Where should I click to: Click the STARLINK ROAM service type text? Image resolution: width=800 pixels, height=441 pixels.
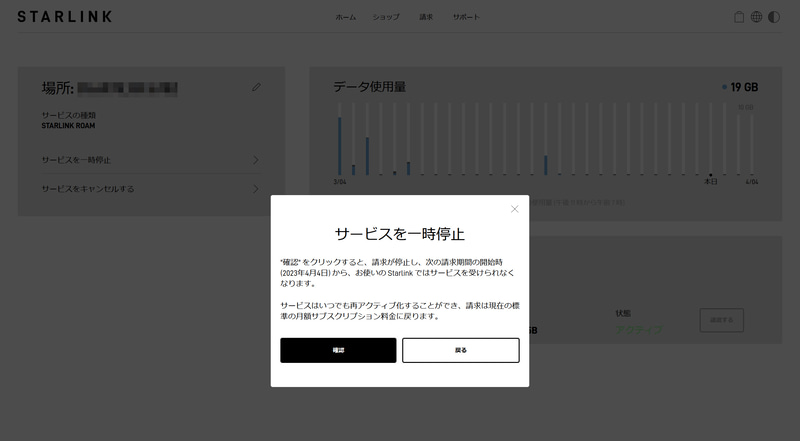68,126
